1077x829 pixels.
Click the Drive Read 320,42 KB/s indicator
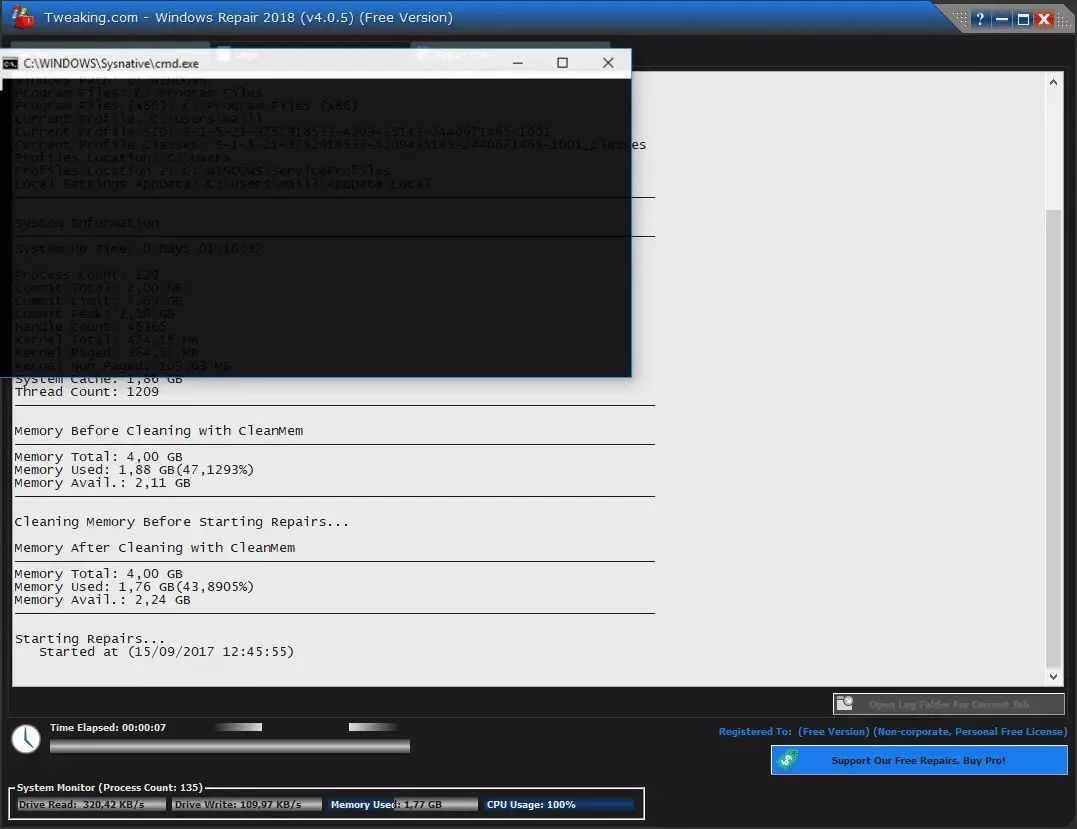click(x=91, y=804)
